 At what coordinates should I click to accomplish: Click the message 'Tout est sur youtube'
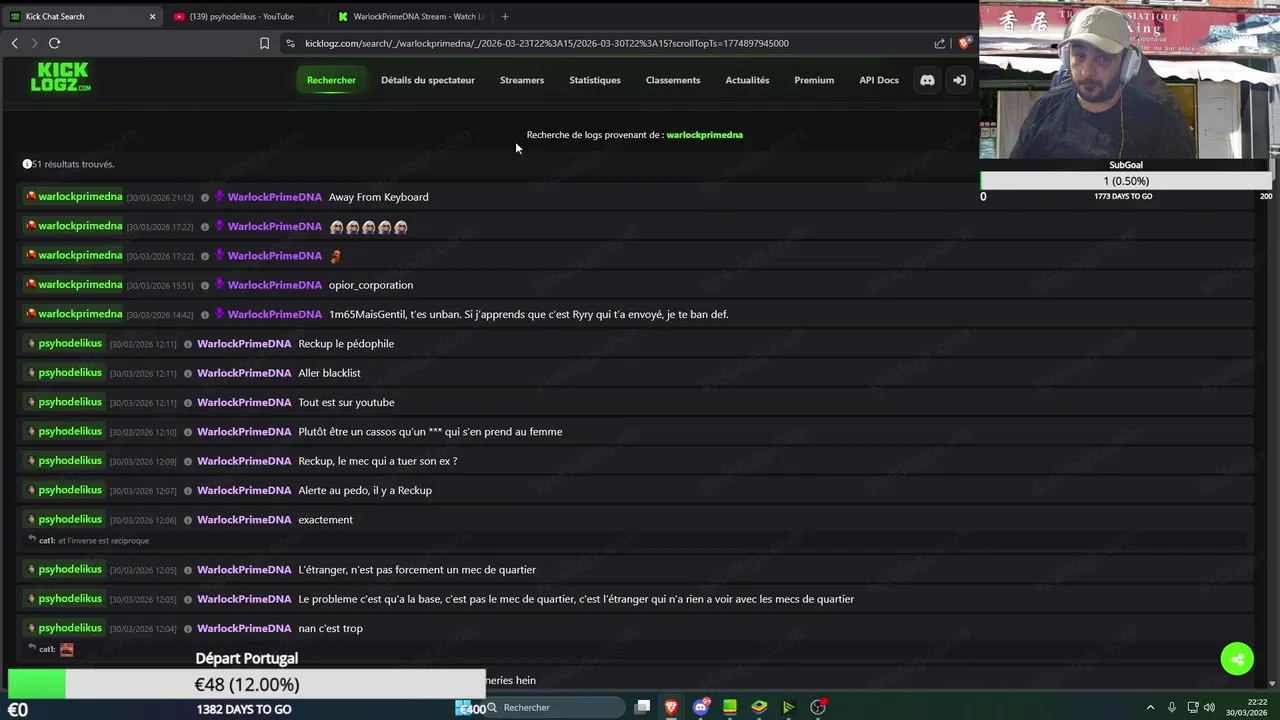[346, 402]
